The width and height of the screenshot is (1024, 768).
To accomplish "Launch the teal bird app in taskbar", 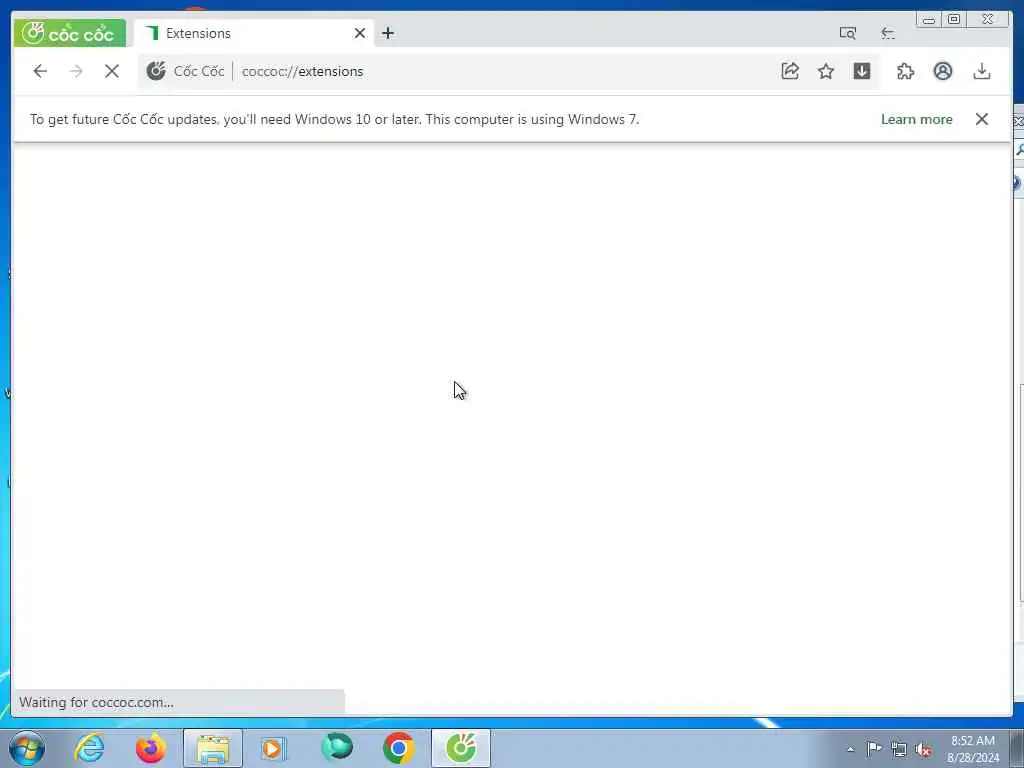I will pyautogui.click(x=337, y=748).
